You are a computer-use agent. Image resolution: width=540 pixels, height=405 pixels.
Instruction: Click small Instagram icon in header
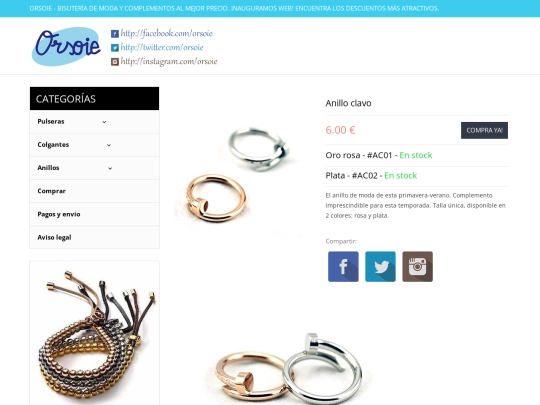(x=115, y=62)
